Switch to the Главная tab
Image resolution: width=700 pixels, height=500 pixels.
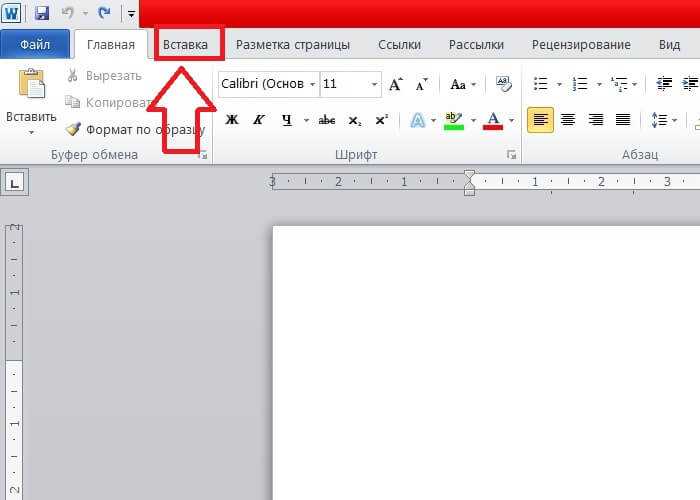[x=111, y=45]
